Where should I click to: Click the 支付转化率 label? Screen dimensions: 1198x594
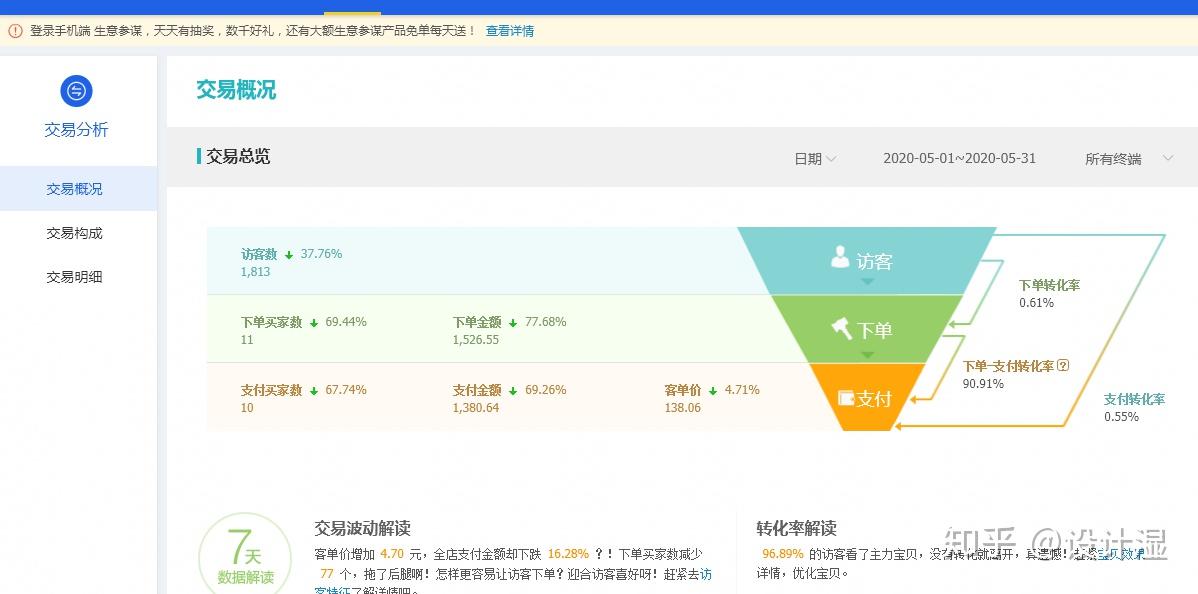pyautogui.click(x=1135, y=399)
